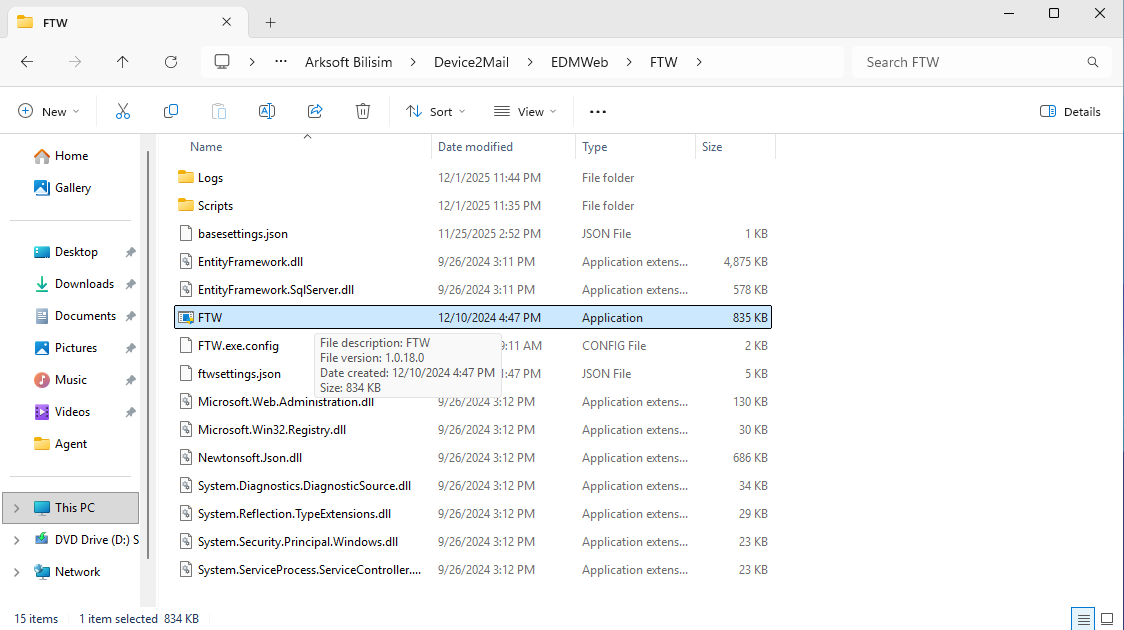Sort files by Date modified column

click(475, 147)
